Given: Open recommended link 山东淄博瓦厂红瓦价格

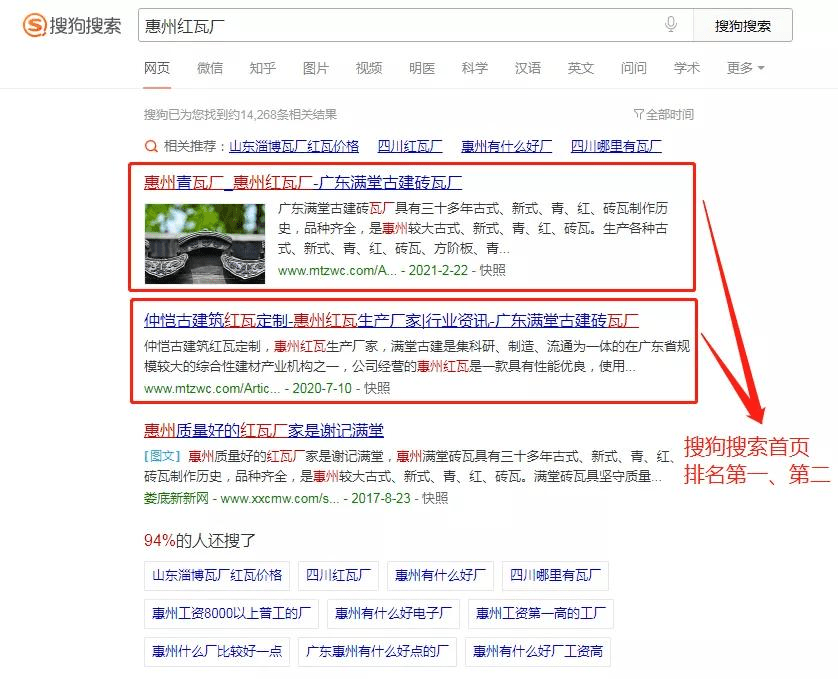Looking at the screenshot, I should (294, 146).
